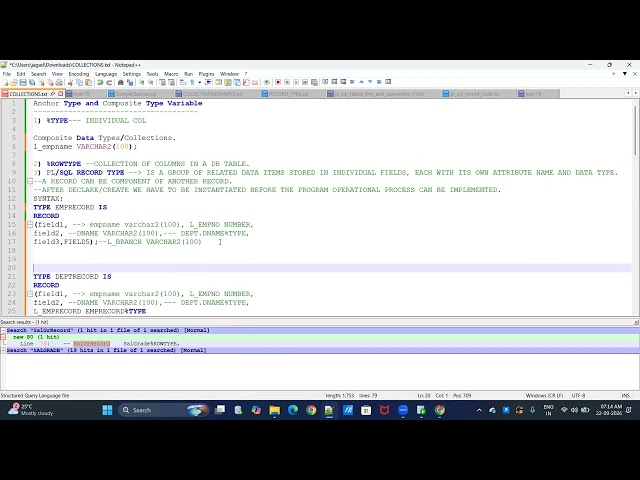Click the Print toolbar icon
The image size is (640, 480).
(59, 82)
